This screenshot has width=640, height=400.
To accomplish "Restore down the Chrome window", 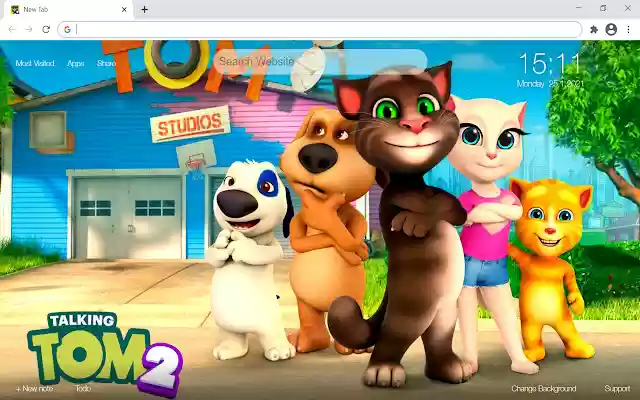I will pos(603,8).
